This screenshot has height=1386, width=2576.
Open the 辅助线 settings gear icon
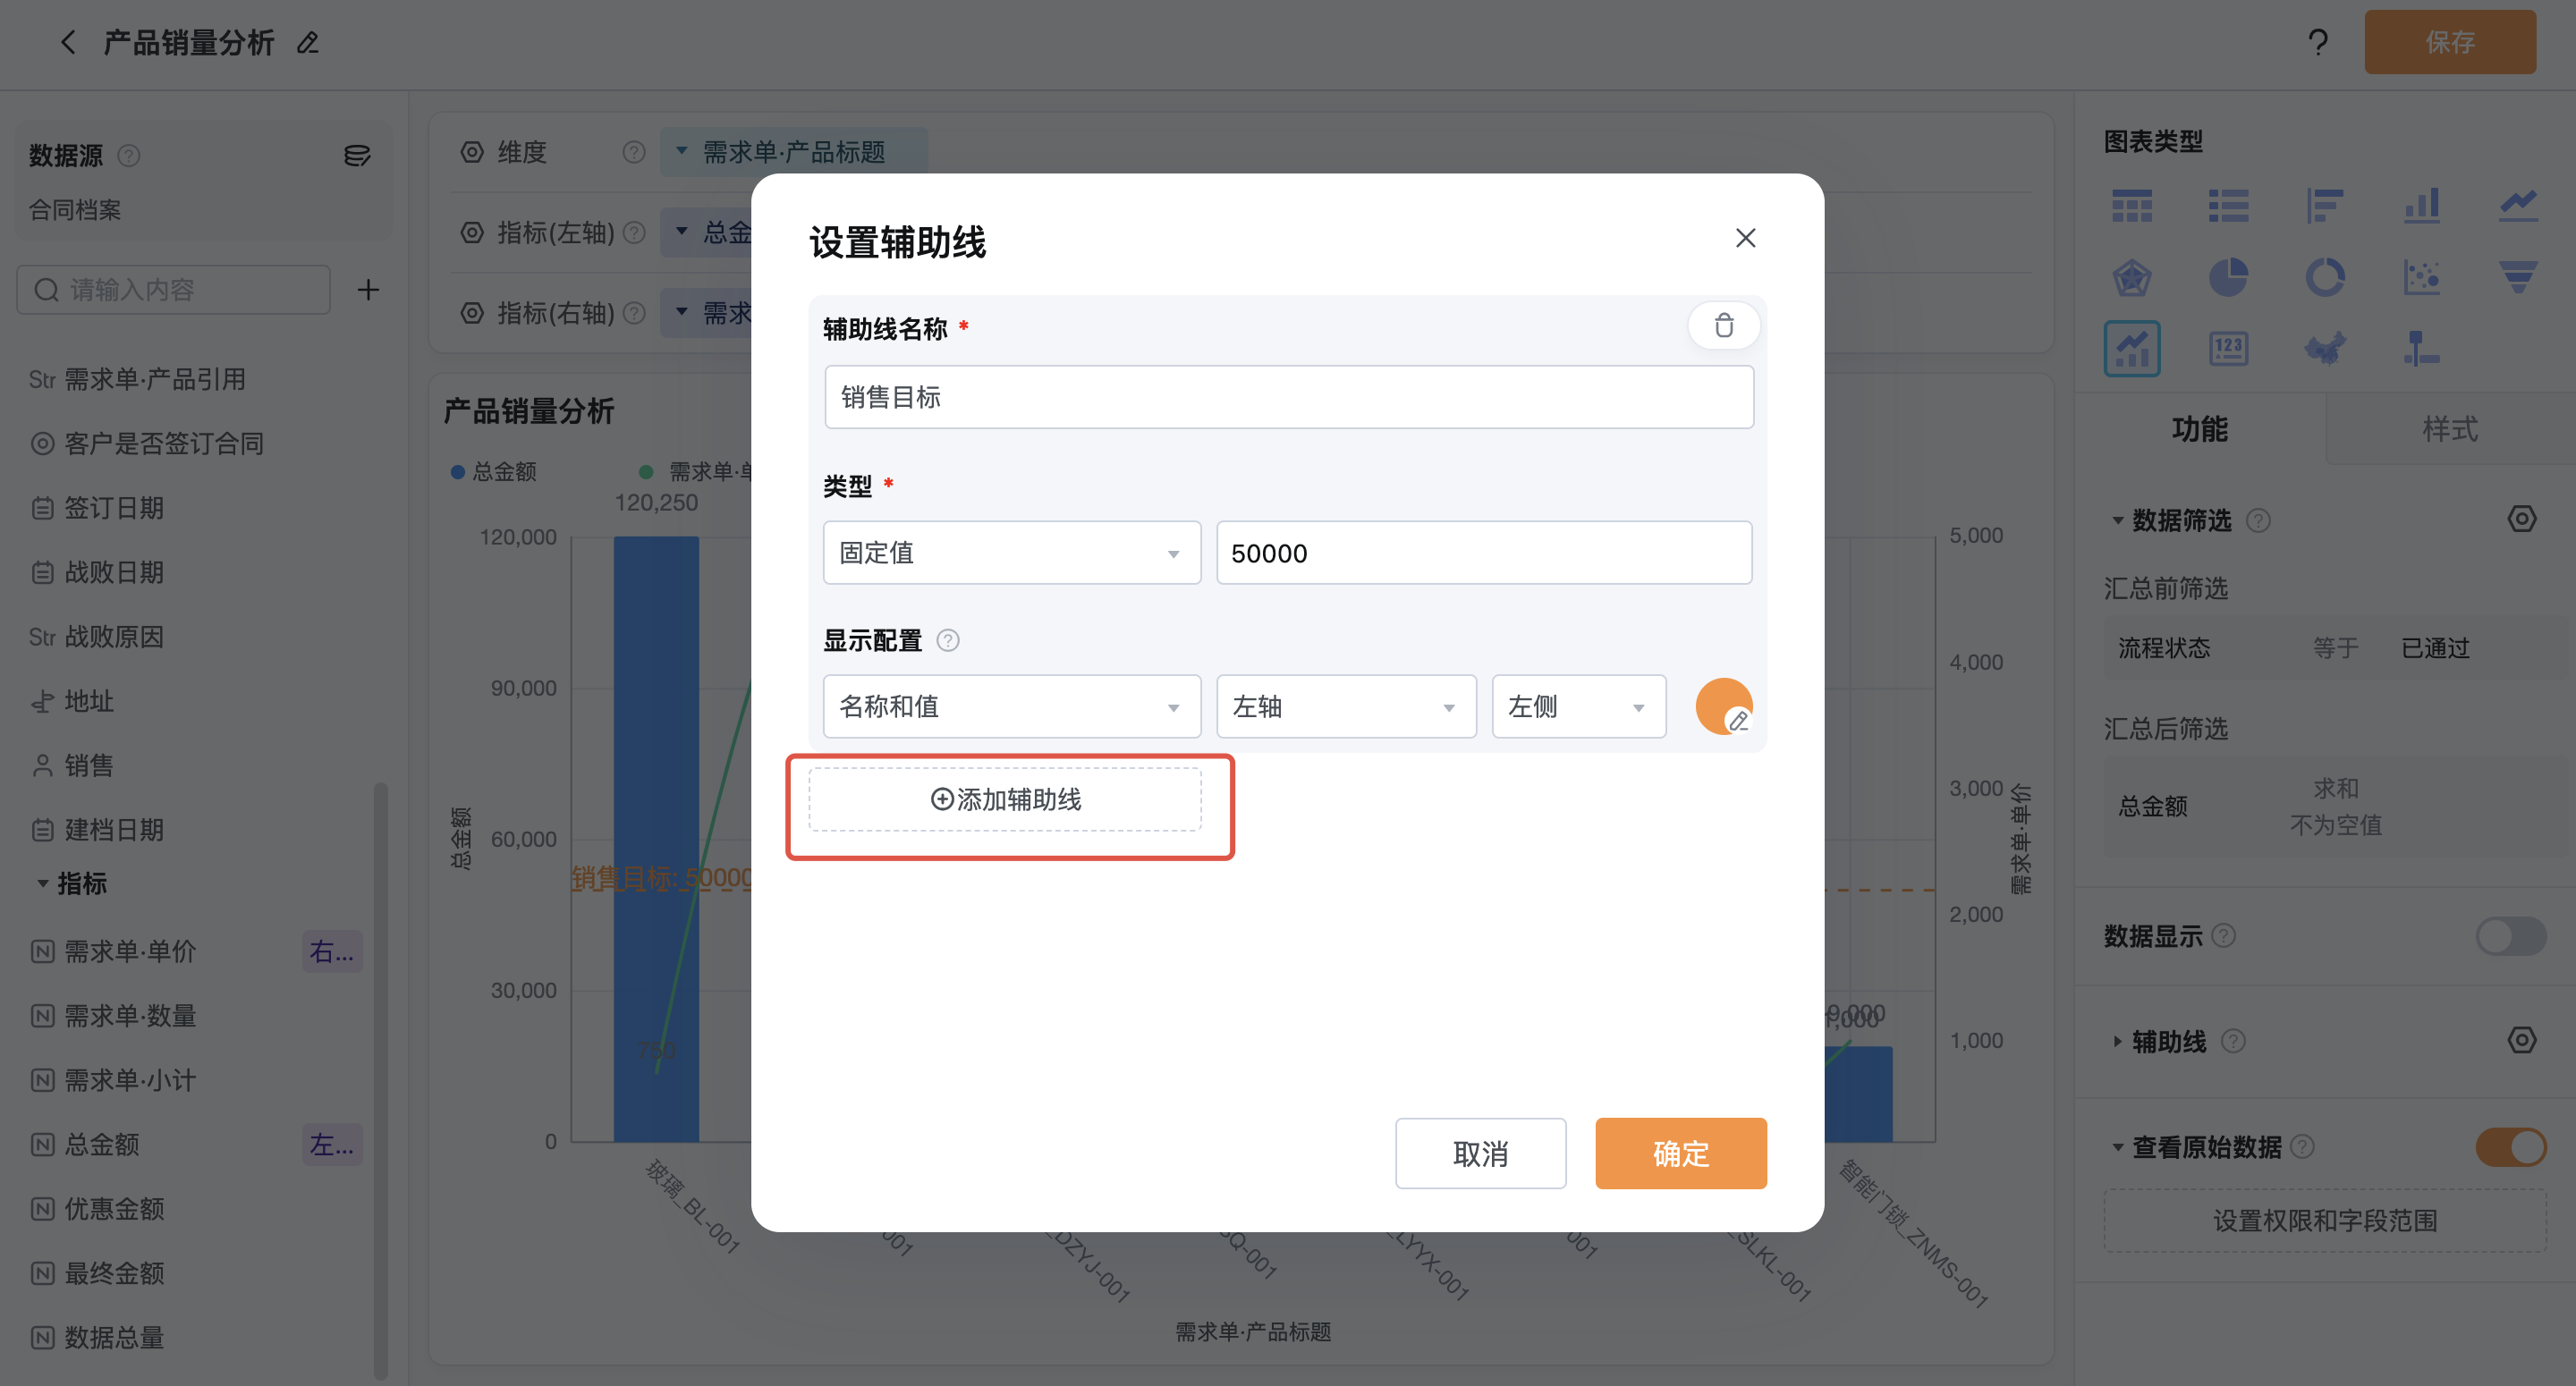[2521, 1040]
